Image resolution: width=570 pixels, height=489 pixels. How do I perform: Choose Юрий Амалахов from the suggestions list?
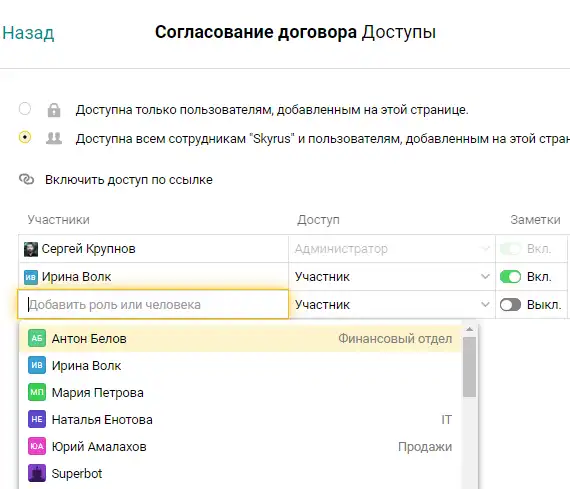coord(241,446)
